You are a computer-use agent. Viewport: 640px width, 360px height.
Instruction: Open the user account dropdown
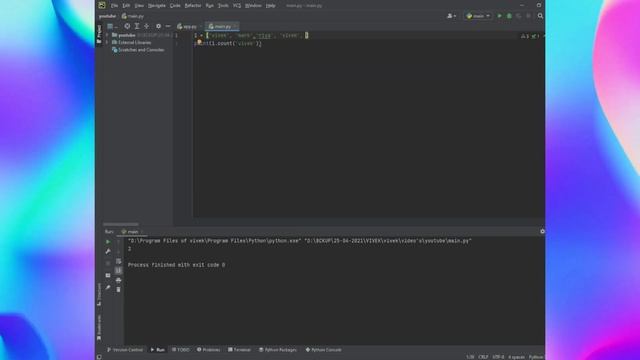click(x=451, y=16)
